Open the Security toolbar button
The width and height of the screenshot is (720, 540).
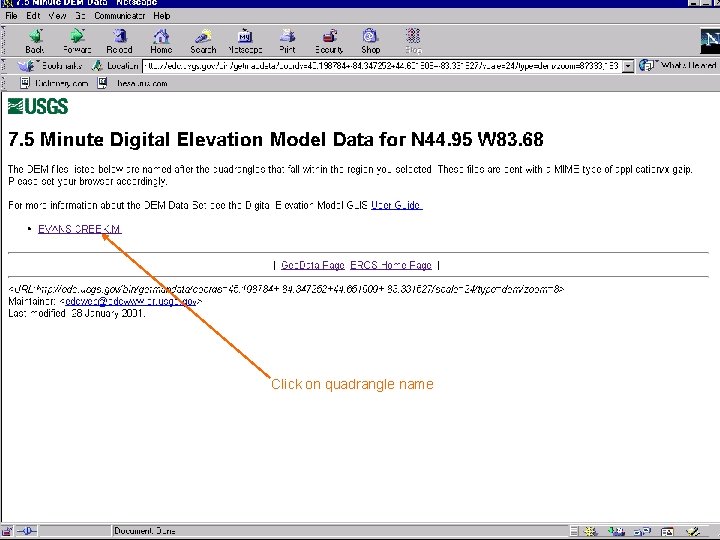pyautogui.click(x=329, y=41)
